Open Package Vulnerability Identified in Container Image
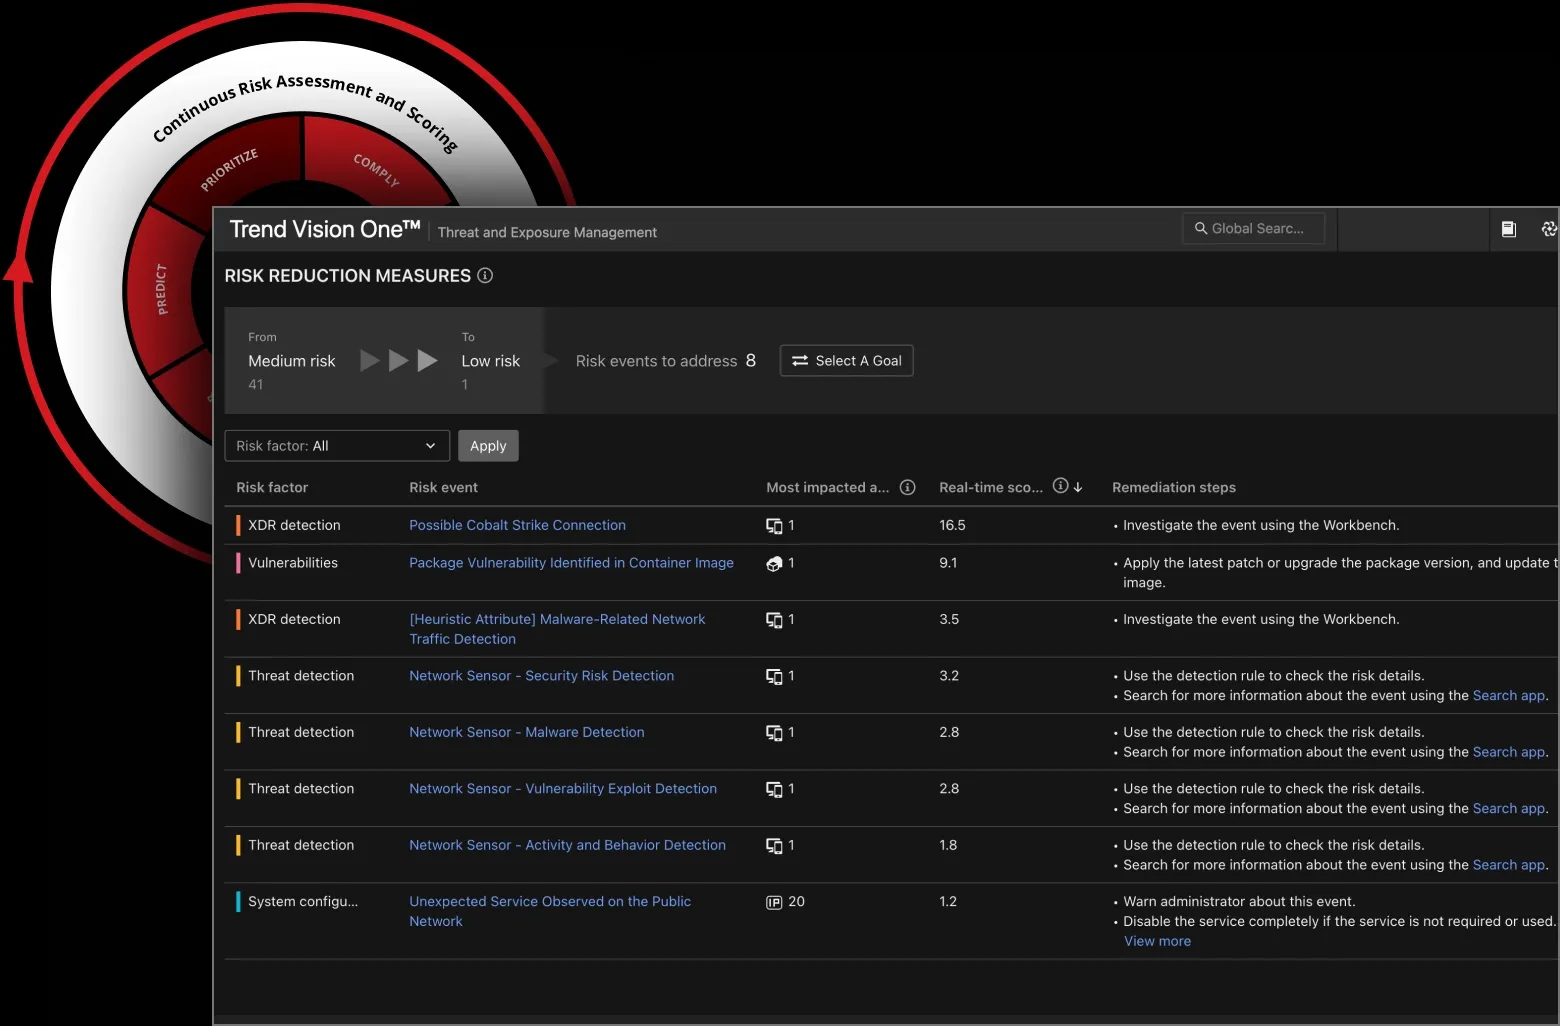This screenshot has width=1560, height=1026. 571,563
